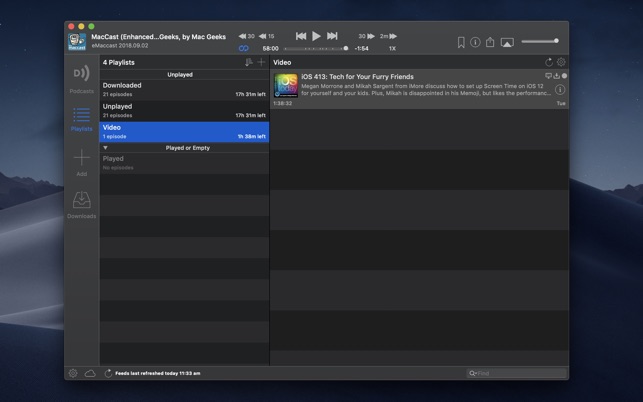643x402 pixels.
Task: Click inside the Find search field
Action: (x=517, y=373)
